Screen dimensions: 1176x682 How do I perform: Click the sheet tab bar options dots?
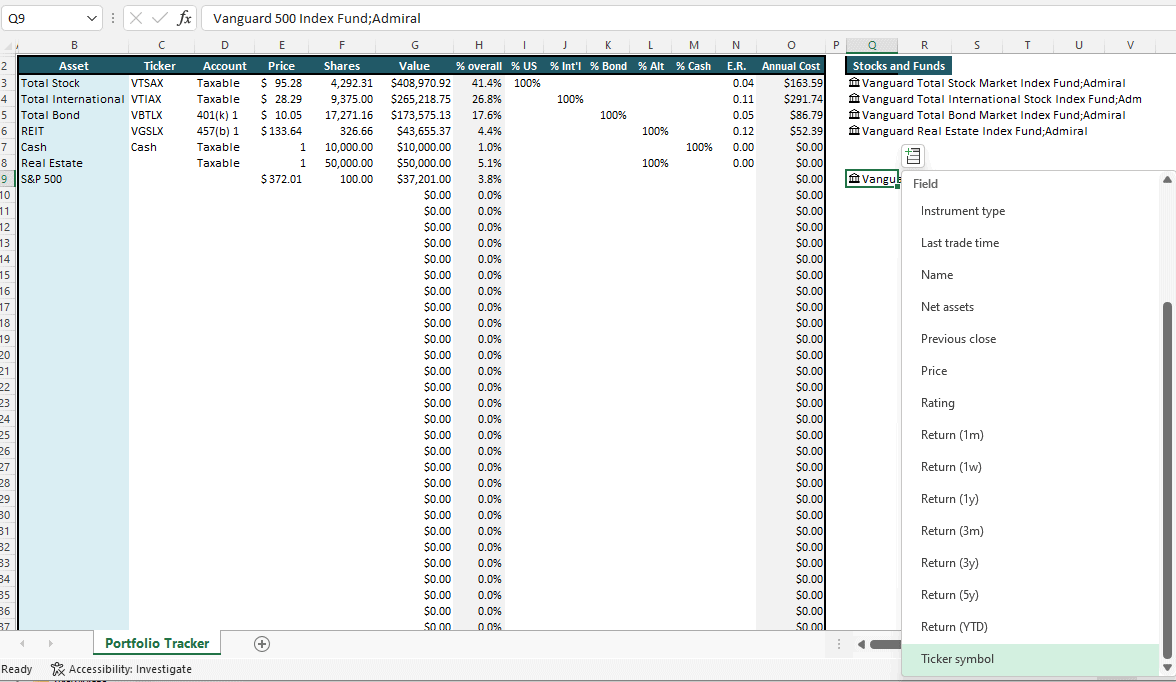point(838,644)
